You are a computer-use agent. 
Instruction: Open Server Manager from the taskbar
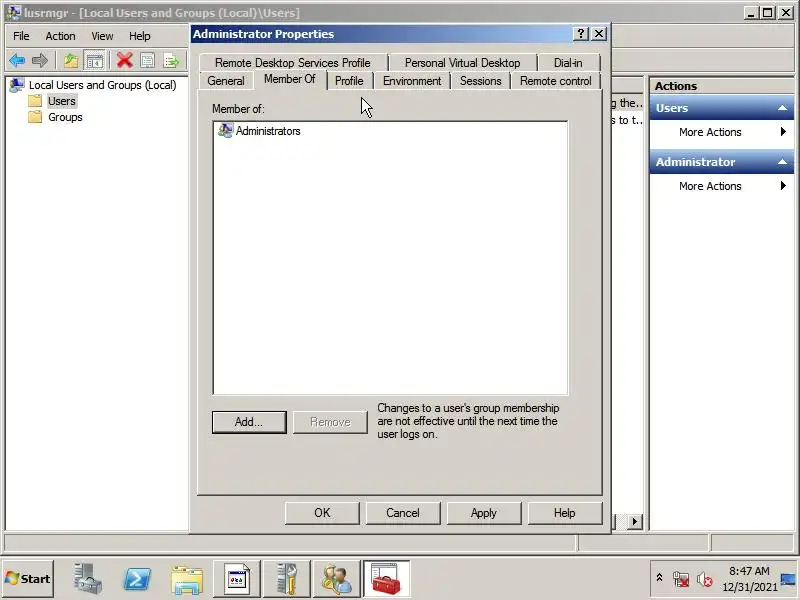[x=87, y=579]
